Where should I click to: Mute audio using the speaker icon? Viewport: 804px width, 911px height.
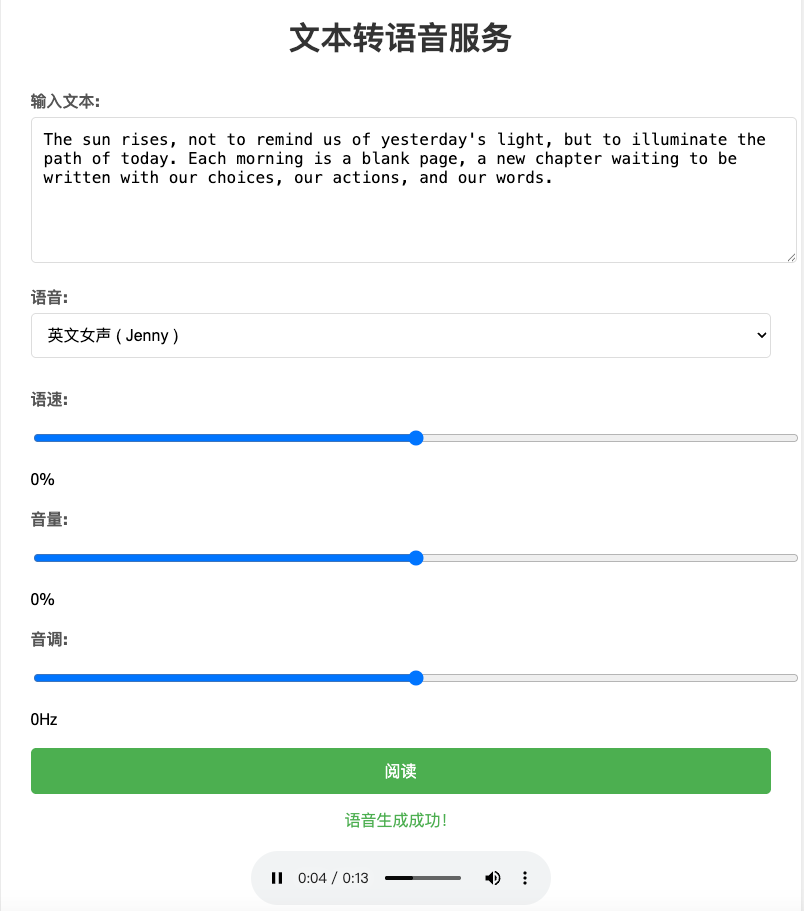[x=492, y=878]
